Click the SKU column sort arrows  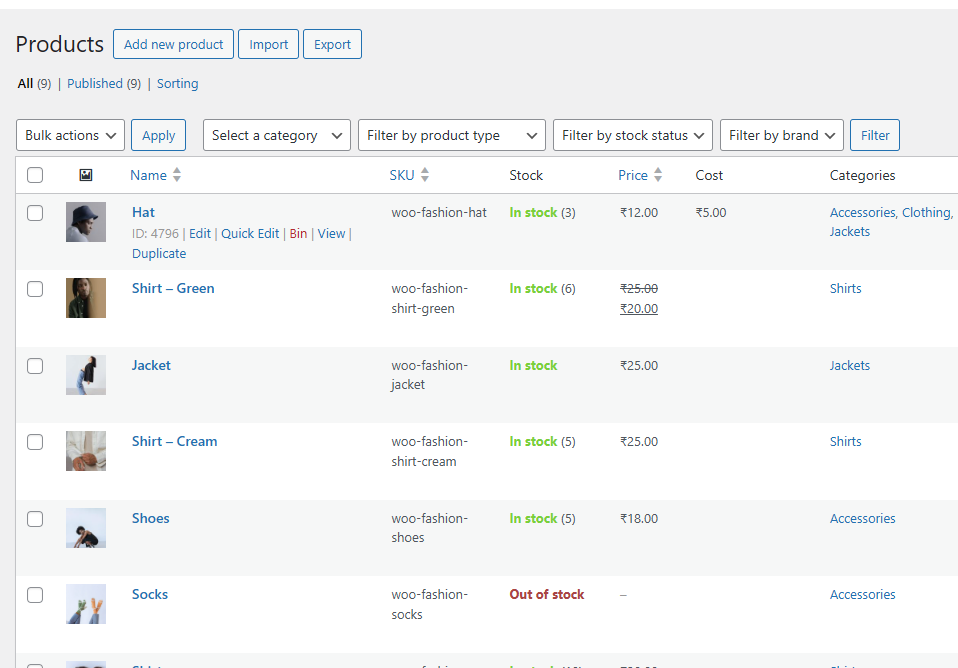[x=424, y=175]
